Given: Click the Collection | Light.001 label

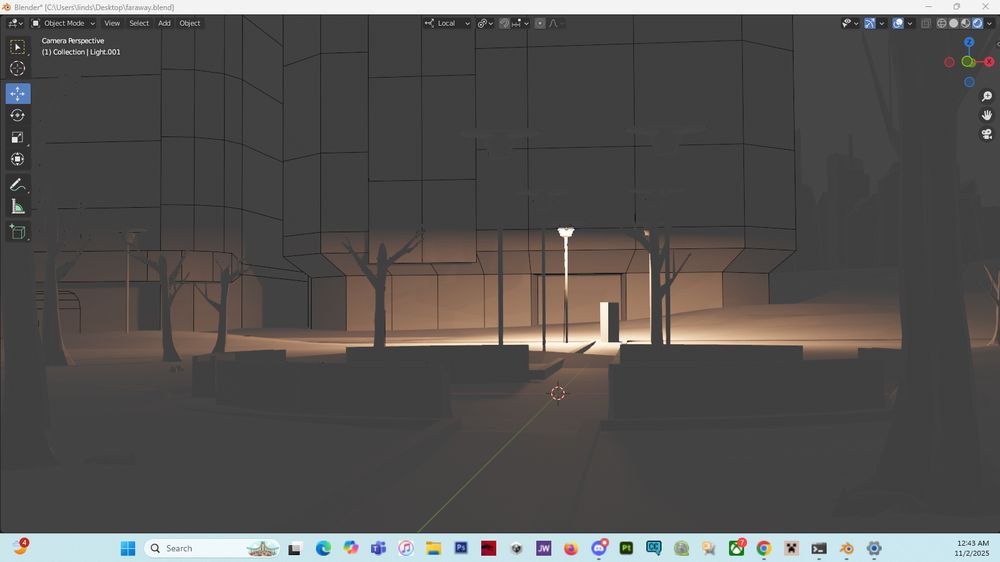Looking at the screenshot, I should click(x=81, y=52).
